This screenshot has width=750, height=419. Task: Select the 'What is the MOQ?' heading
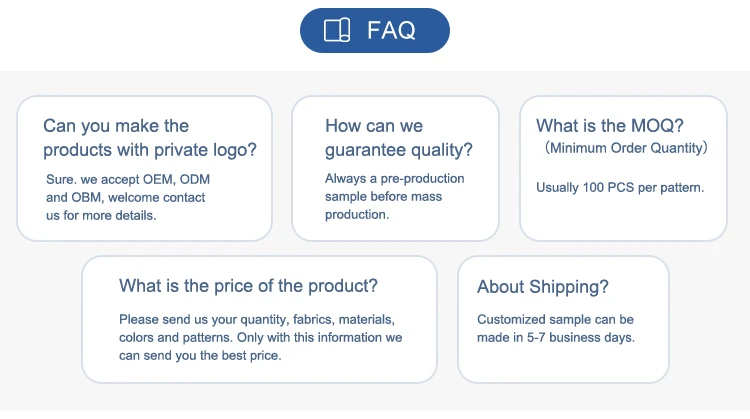point(609,126)
